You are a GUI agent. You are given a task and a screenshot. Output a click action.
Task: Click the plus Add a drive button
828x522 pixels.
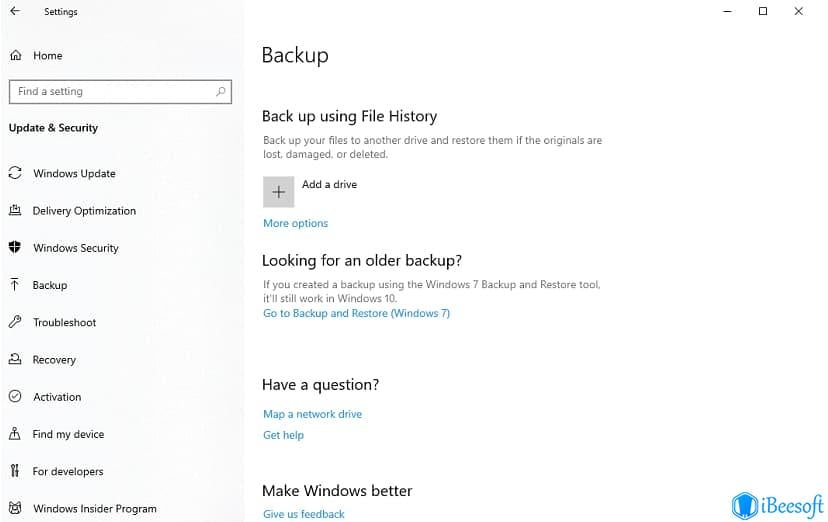pos(278,192)
